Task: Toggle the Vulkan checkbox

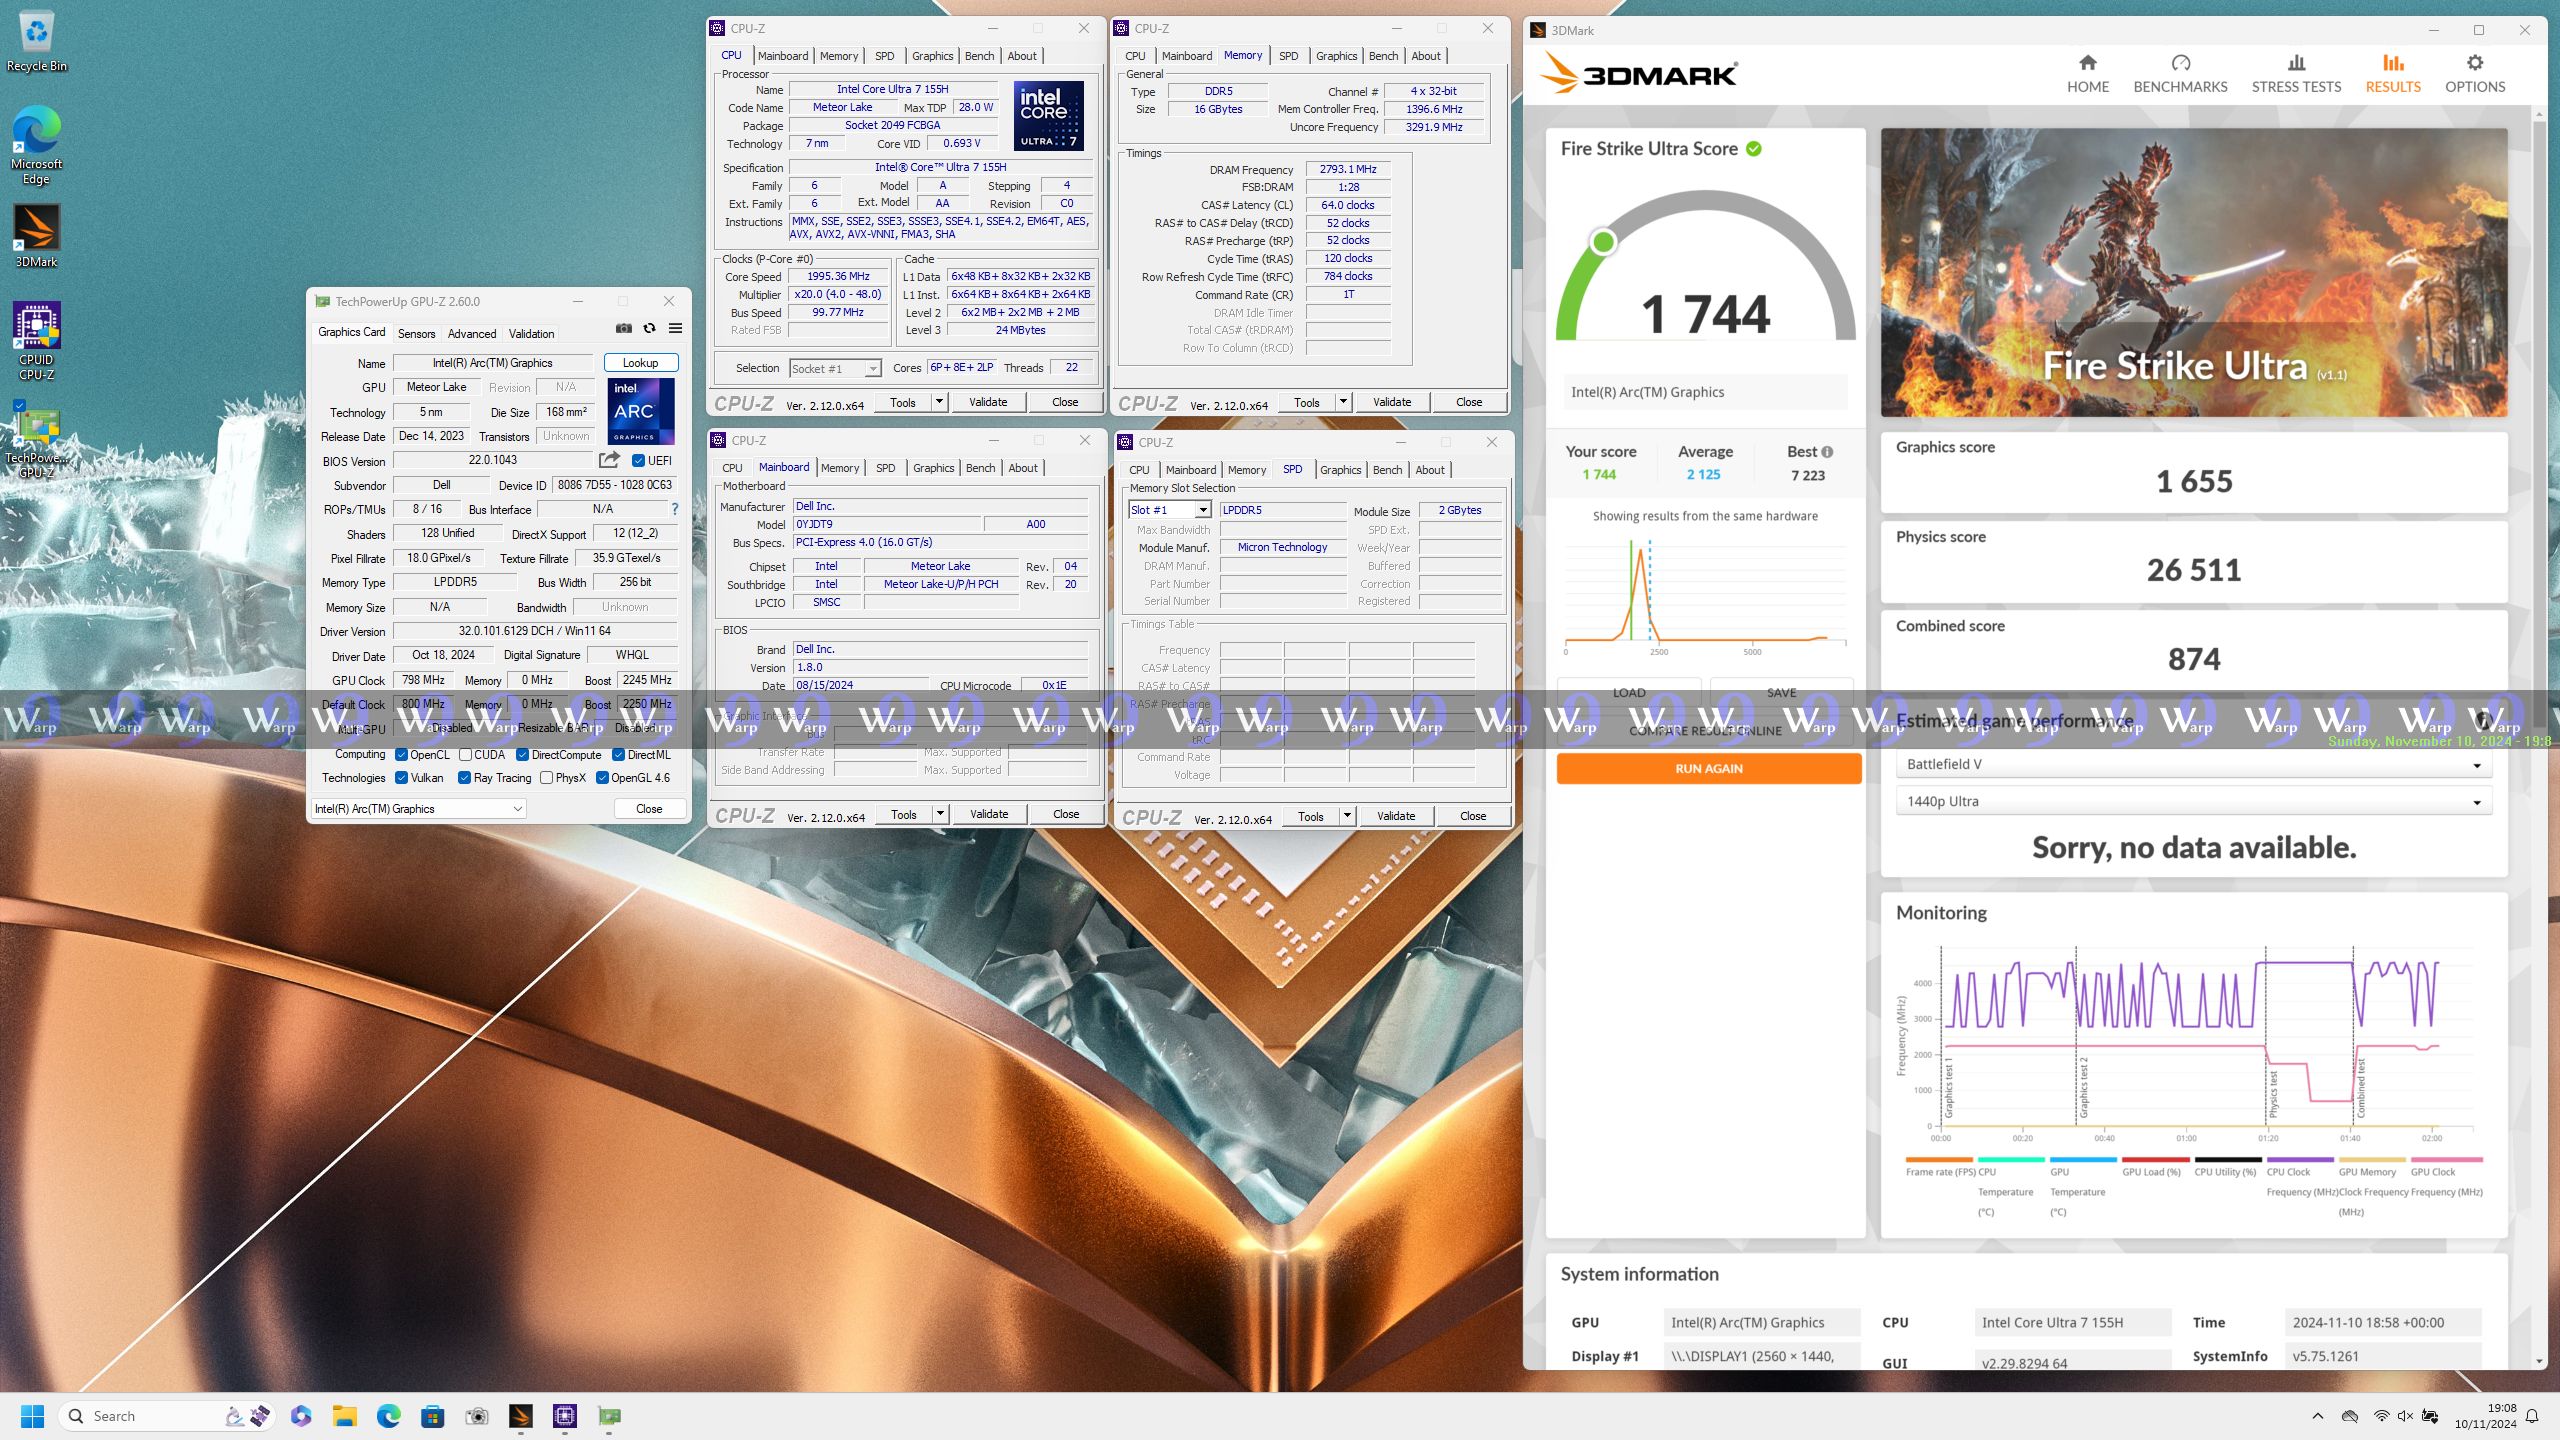Action: [x=401, y=778]
